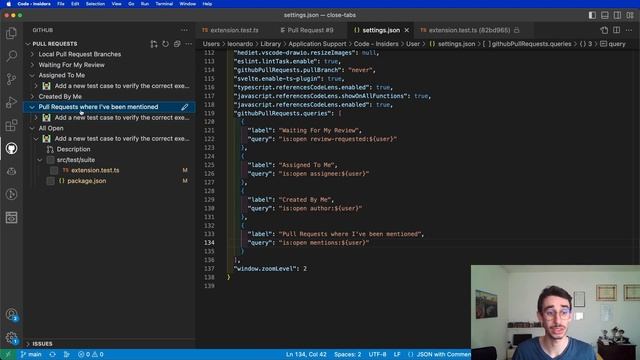Open the Apple menu
The height and width of the screenshot is (360, 640).
point(9,4)
